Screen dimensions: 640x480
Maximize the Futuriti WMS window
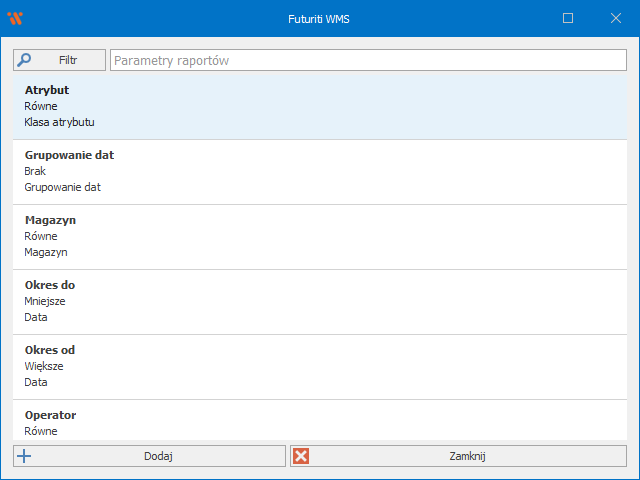[x=568, y=18]
